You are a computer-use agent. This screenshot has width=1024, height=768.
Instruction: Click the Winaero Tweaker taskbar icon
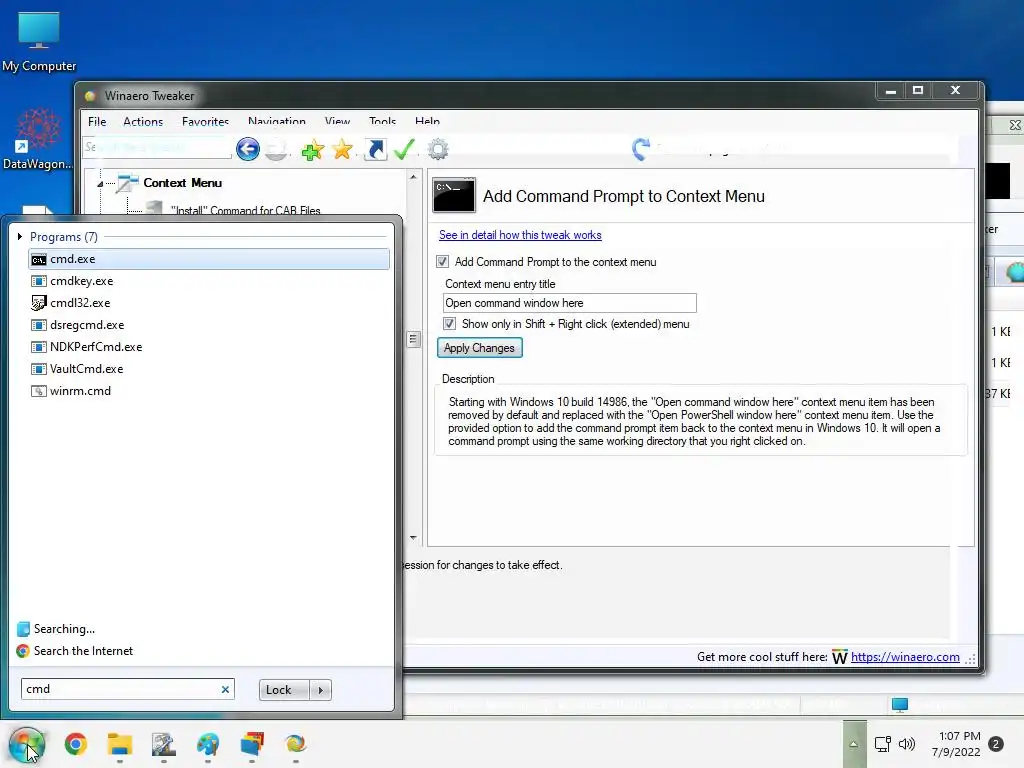(x=163, y=744)
